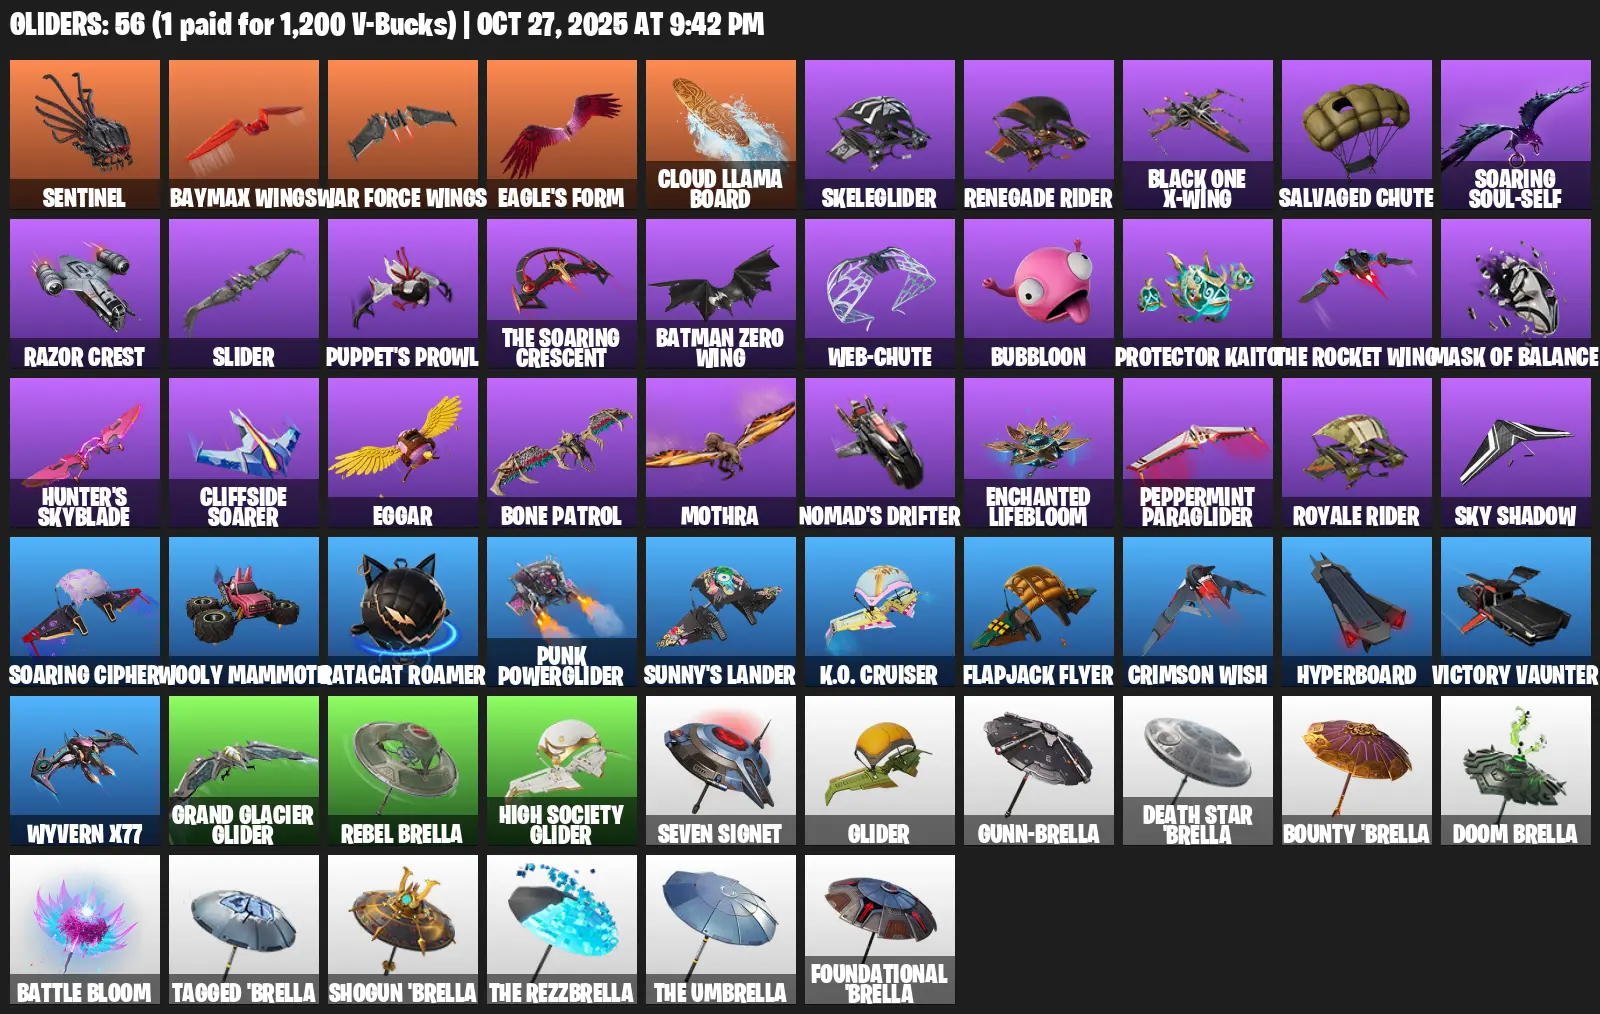
Task: Select the Foundational 'Brella tile
Action: 880,930
